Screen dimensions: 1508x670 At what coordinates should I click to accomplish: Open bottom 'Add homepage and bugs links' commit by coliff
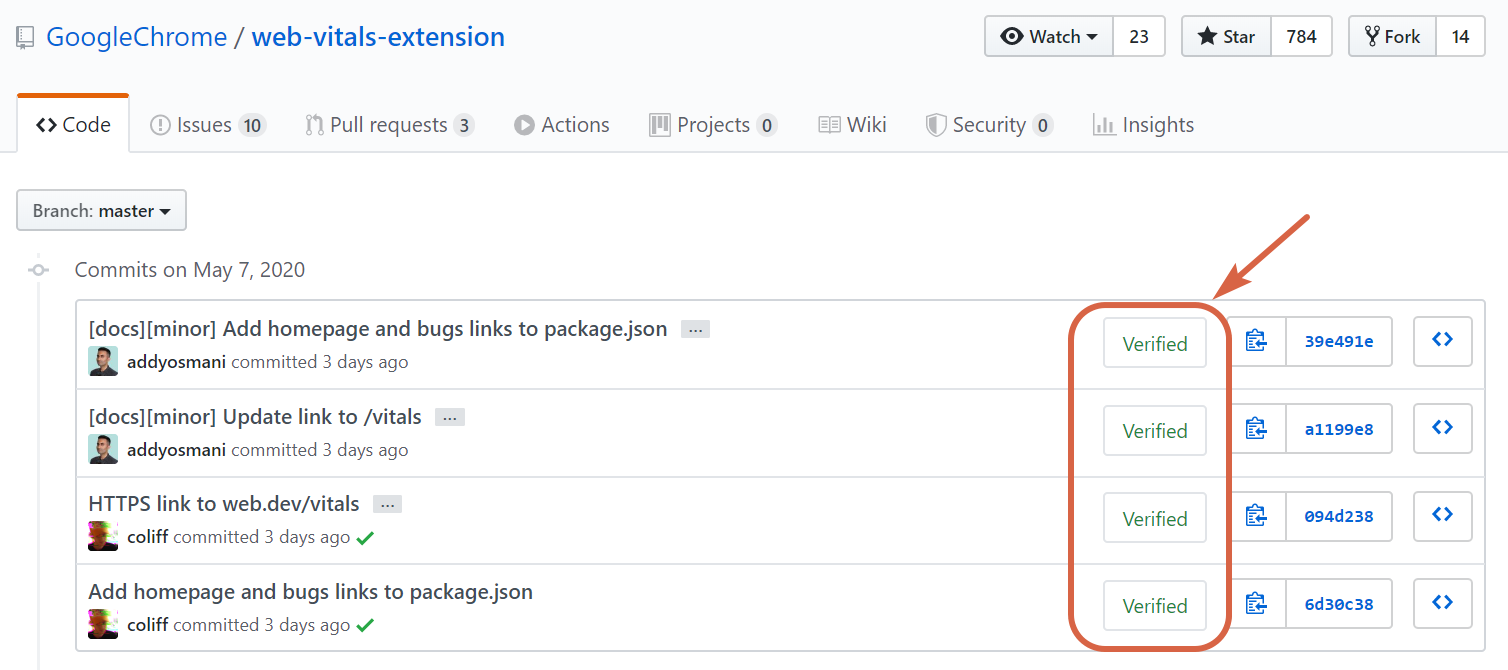(311, 592)
